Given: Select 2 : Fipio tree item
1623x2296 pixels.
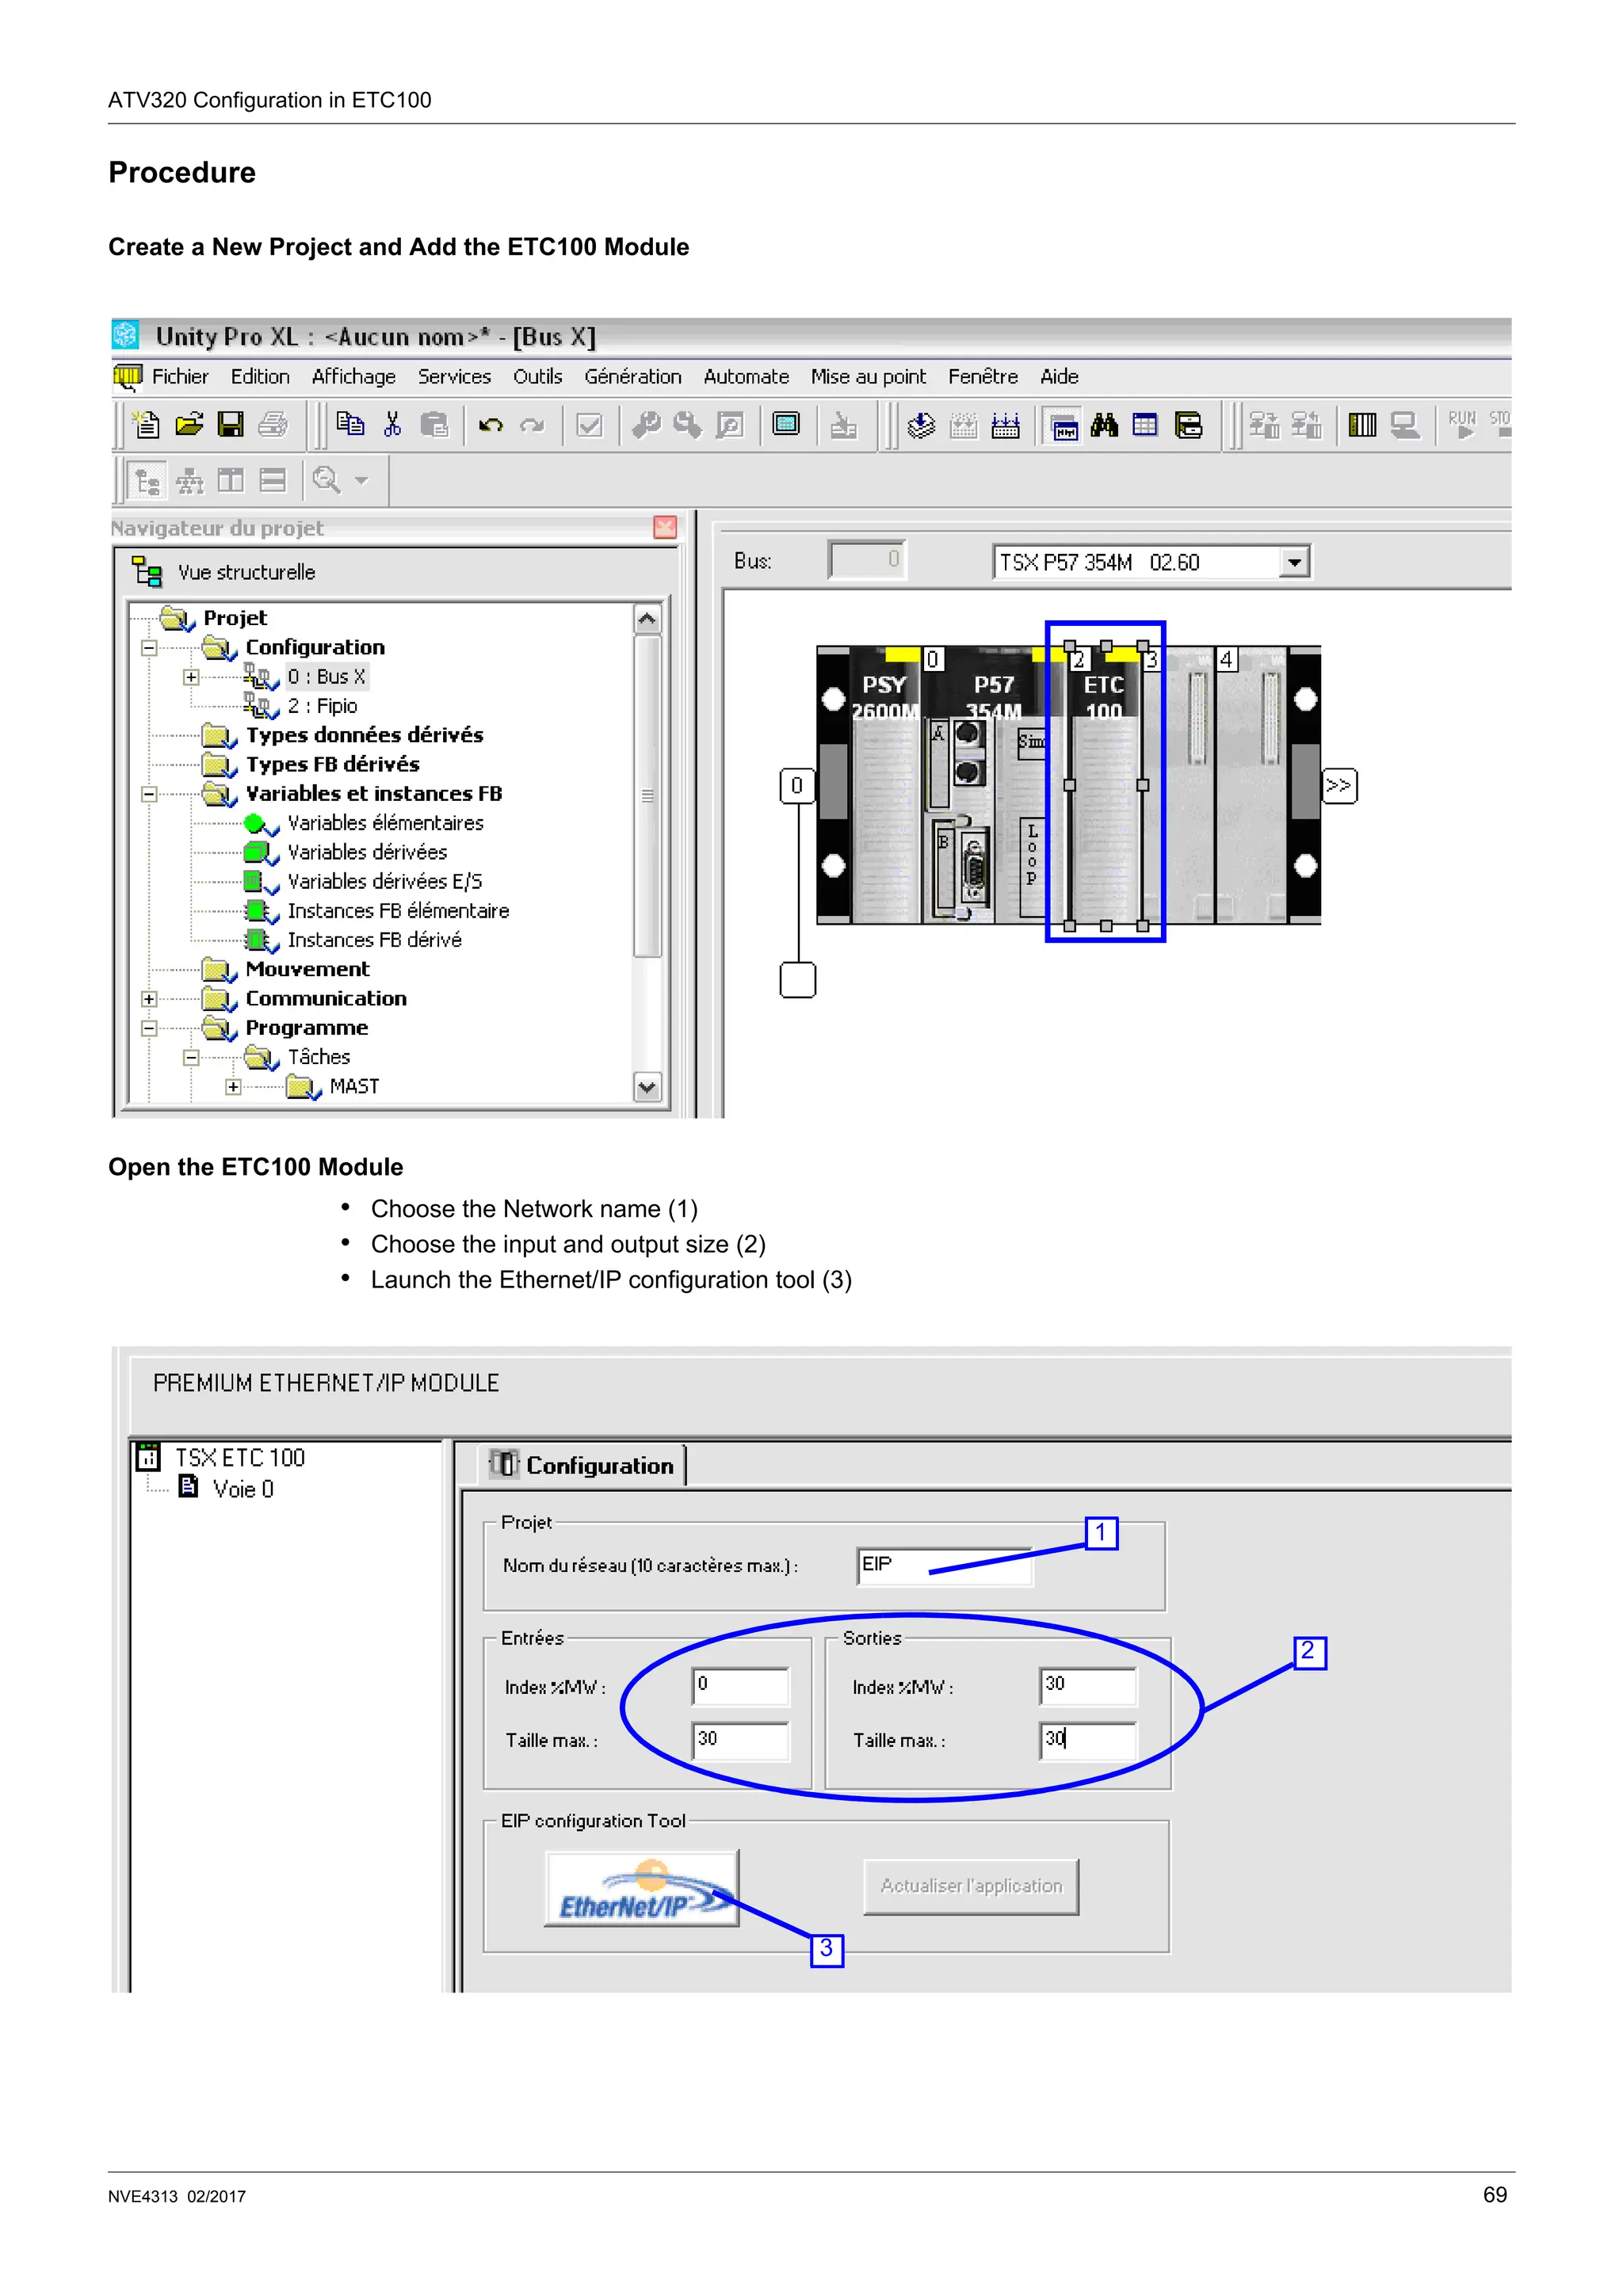Looking at the screenshot, I should (x=322, y=706).
